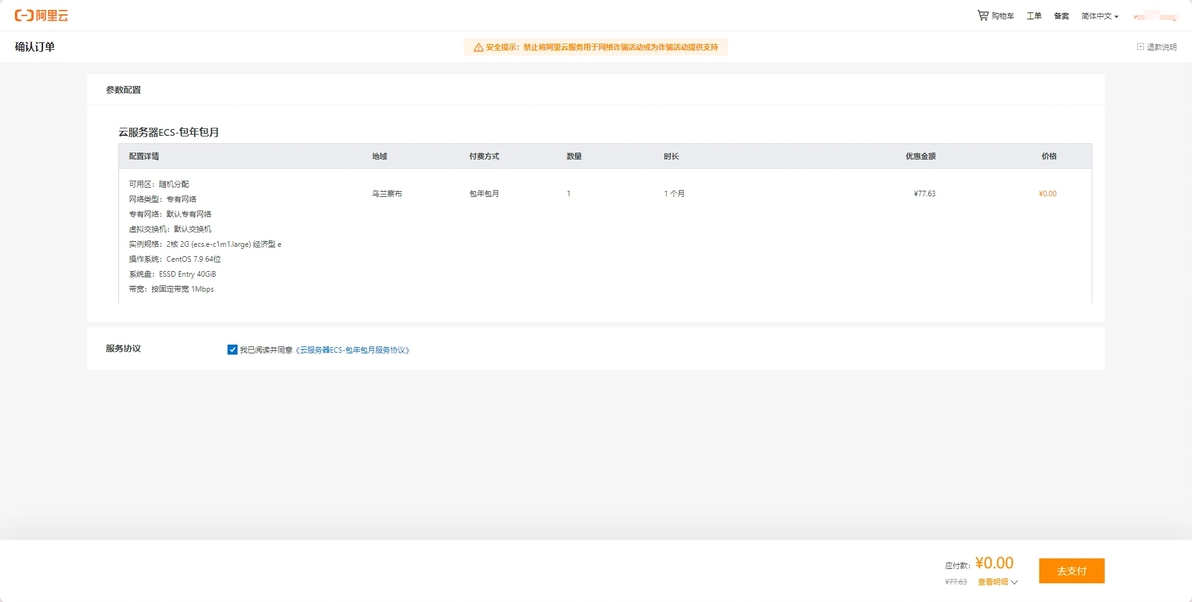The height and width of the screenshot is (602, 1192).
Task: Select the 云服务器ECS-包年包月 product title
Action: click(169, 132)
